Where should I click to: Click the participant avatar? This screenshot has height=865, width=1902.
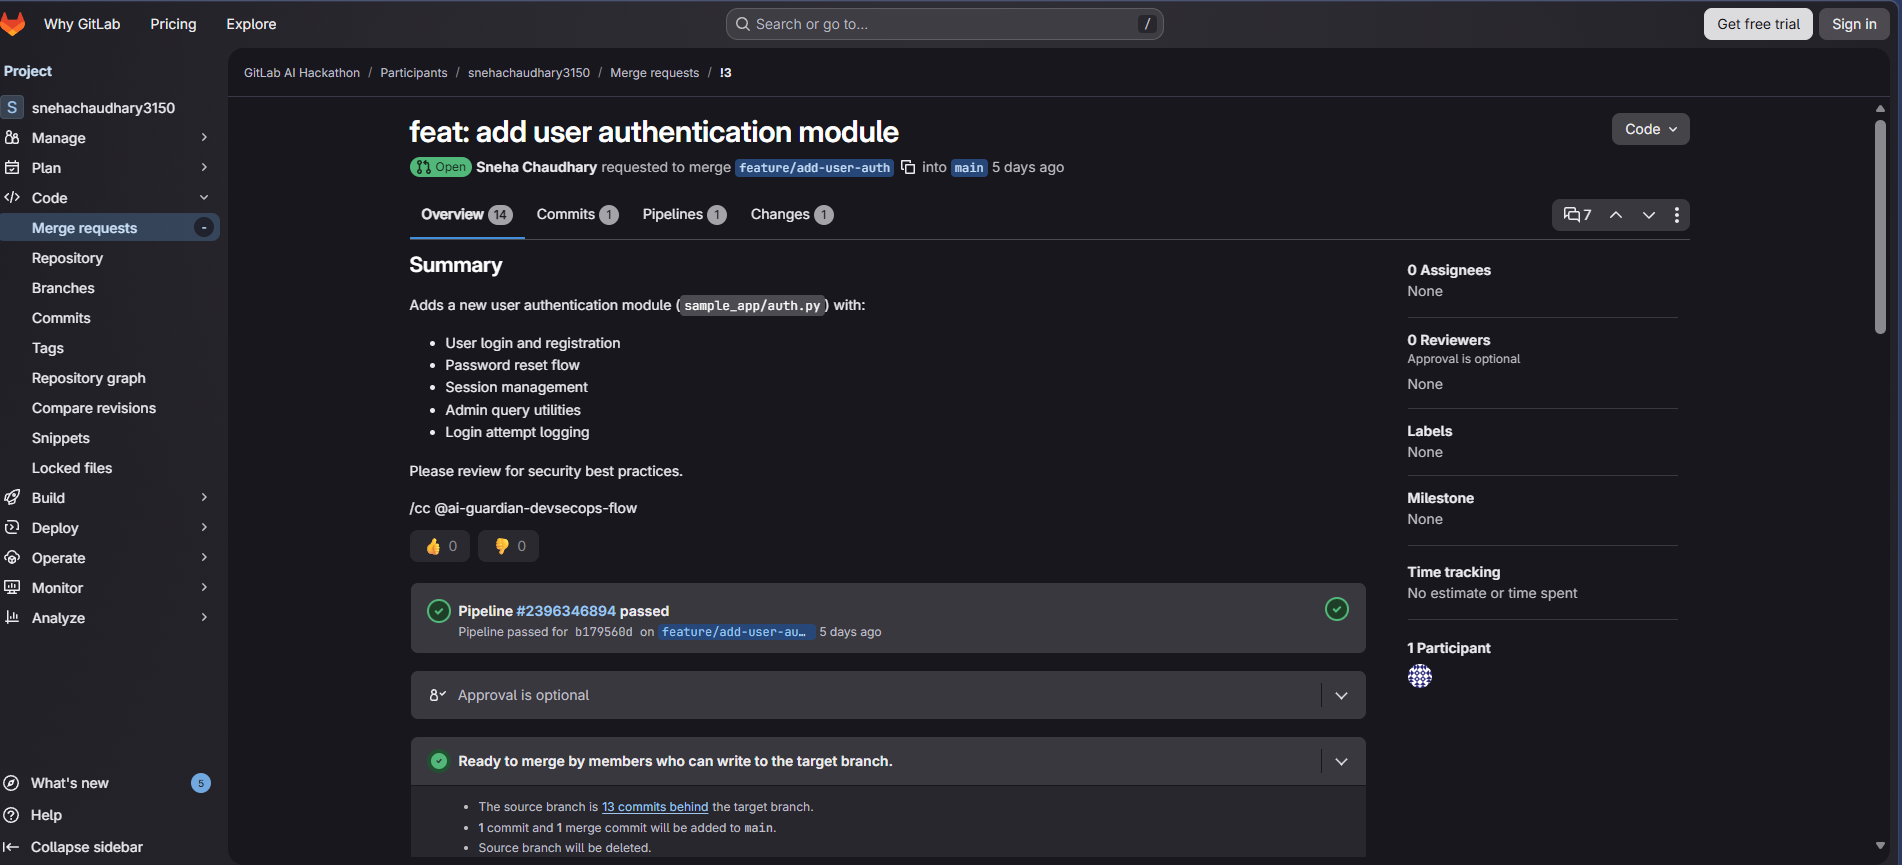[x=1420, y=677]
